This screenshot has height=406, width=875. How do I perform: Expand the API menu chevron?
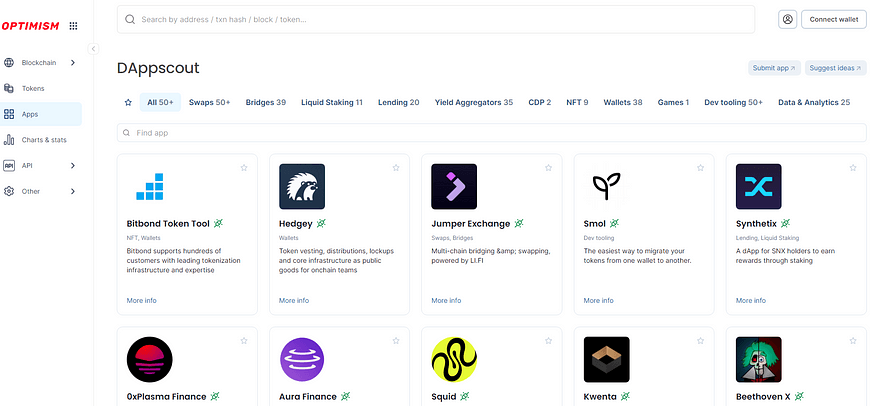tap(73, 166)
